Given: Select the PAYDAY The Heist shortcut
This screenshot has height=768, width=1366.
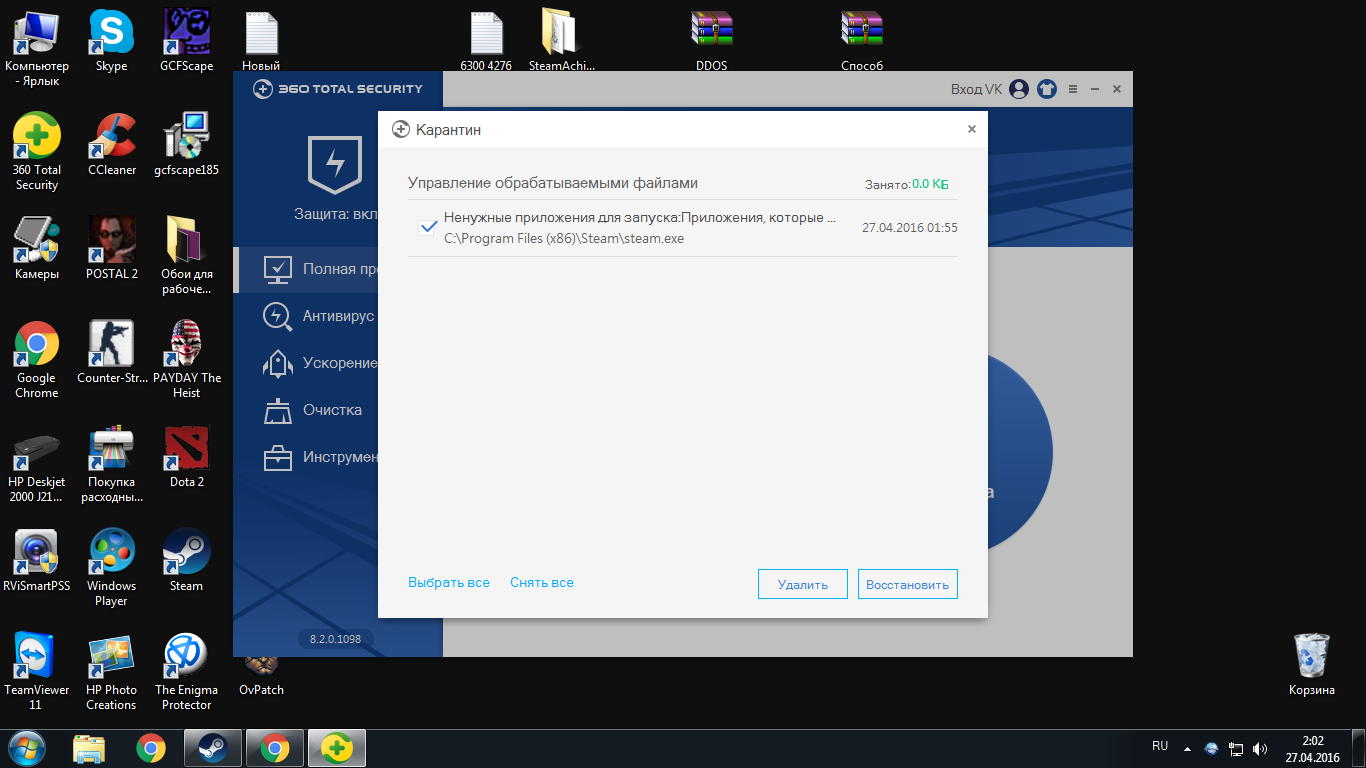Looking at the screenshot, I should 187,359.
